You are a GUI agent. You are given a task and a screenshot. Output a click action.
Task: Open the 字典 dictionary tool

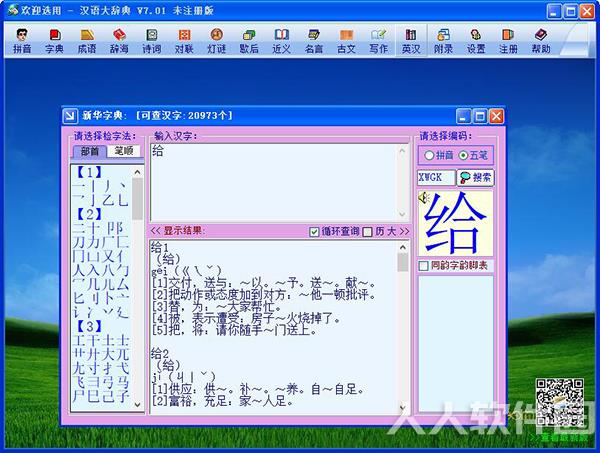[x=54, y=41]
